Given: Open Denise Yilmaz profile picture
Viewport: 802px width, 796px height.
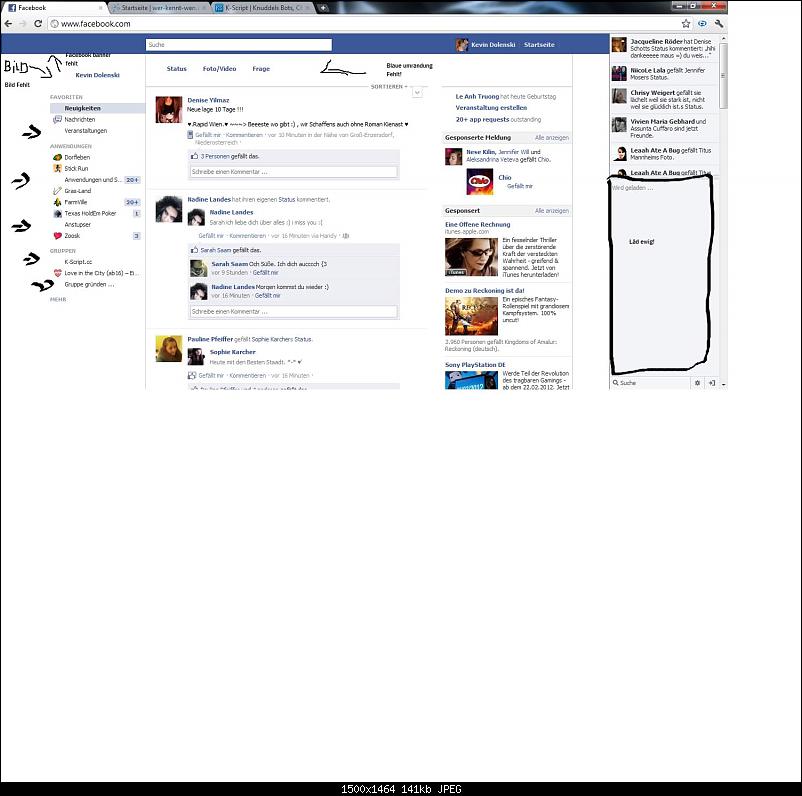Looking at the screenshot, I should [x=169, y=109].
